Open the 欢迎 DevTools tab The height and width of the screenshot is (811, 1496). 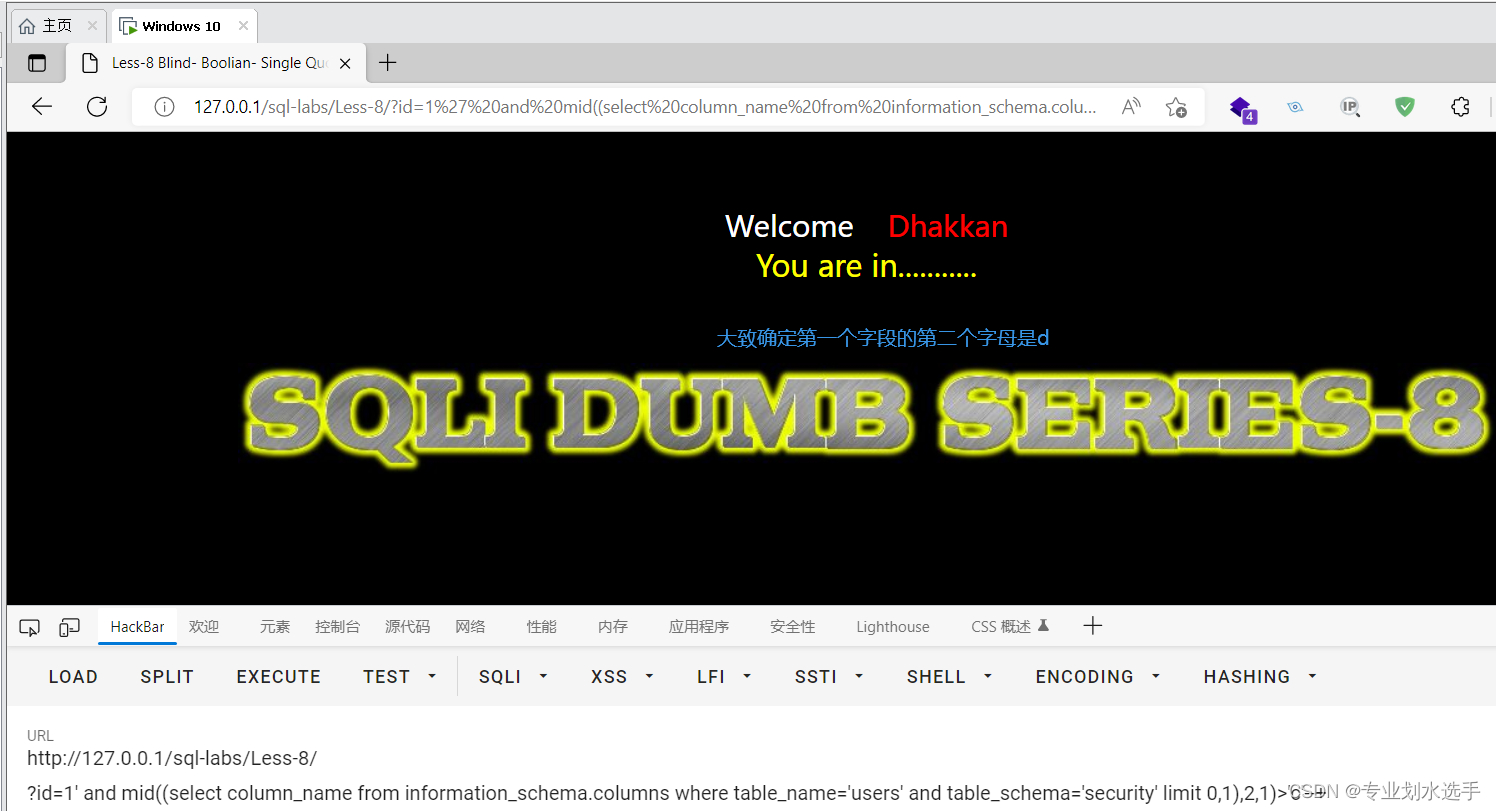point(204,627)
